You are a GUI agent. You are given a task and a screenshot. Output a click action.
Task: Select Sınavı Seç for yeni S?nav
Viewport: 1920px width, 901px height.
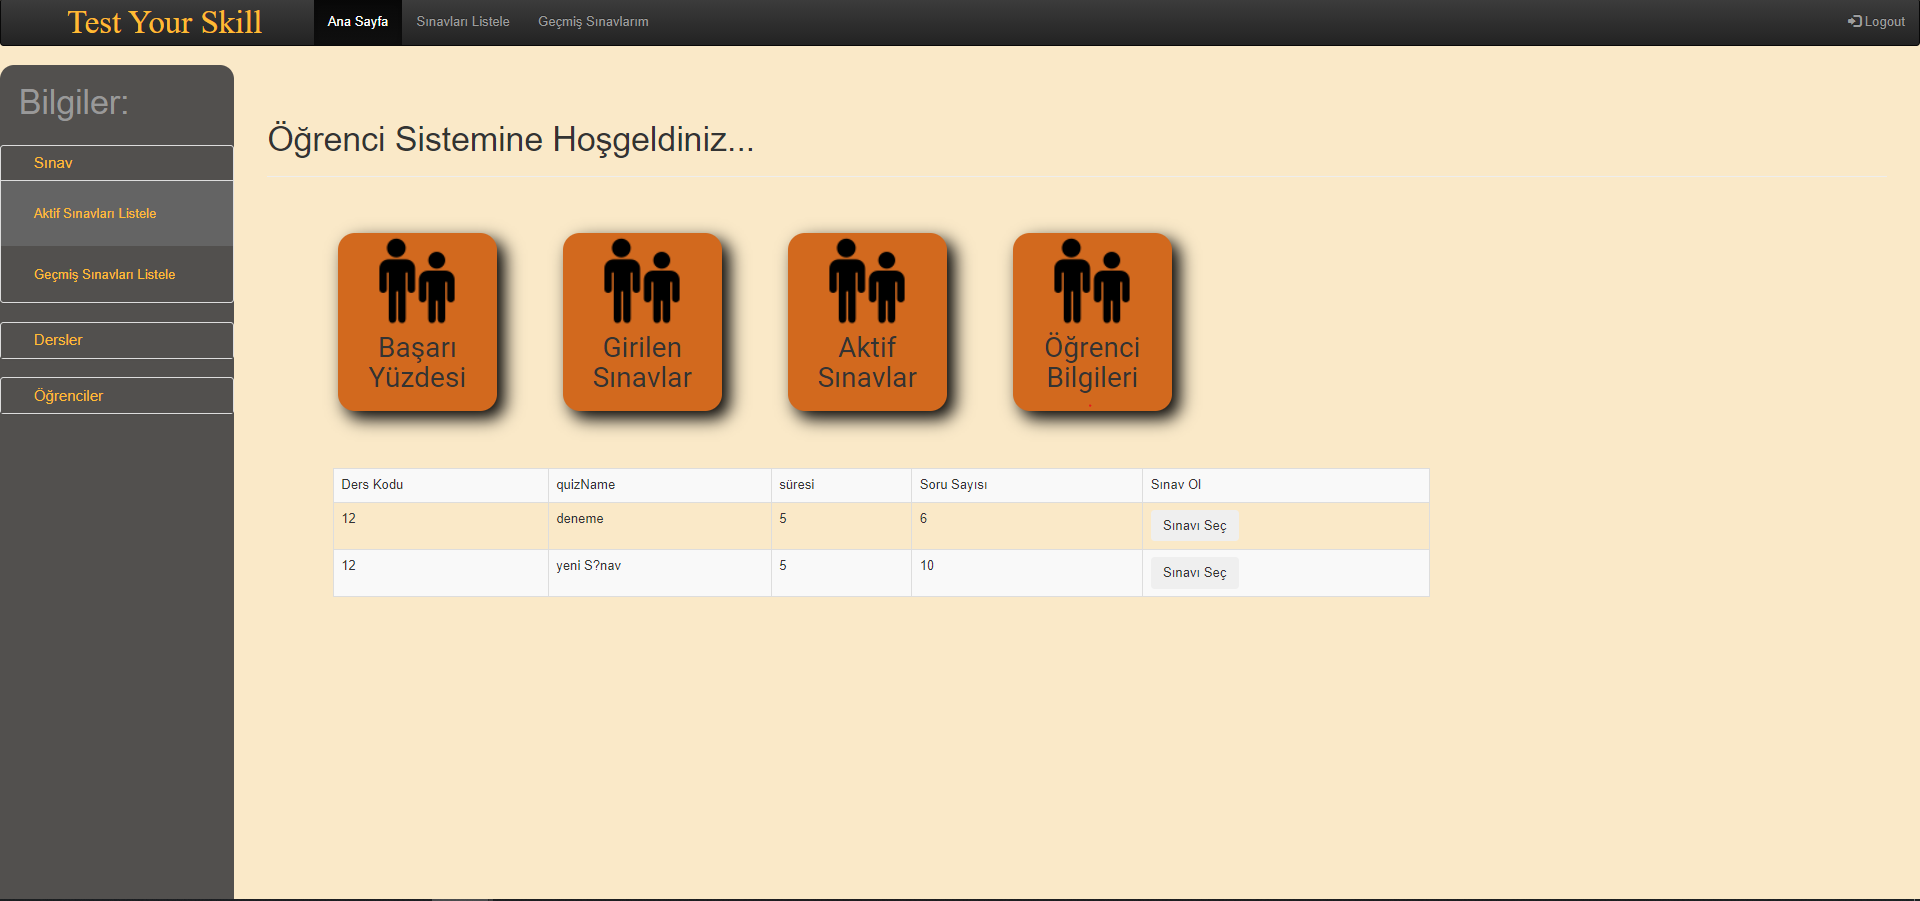coord(1194,572)
